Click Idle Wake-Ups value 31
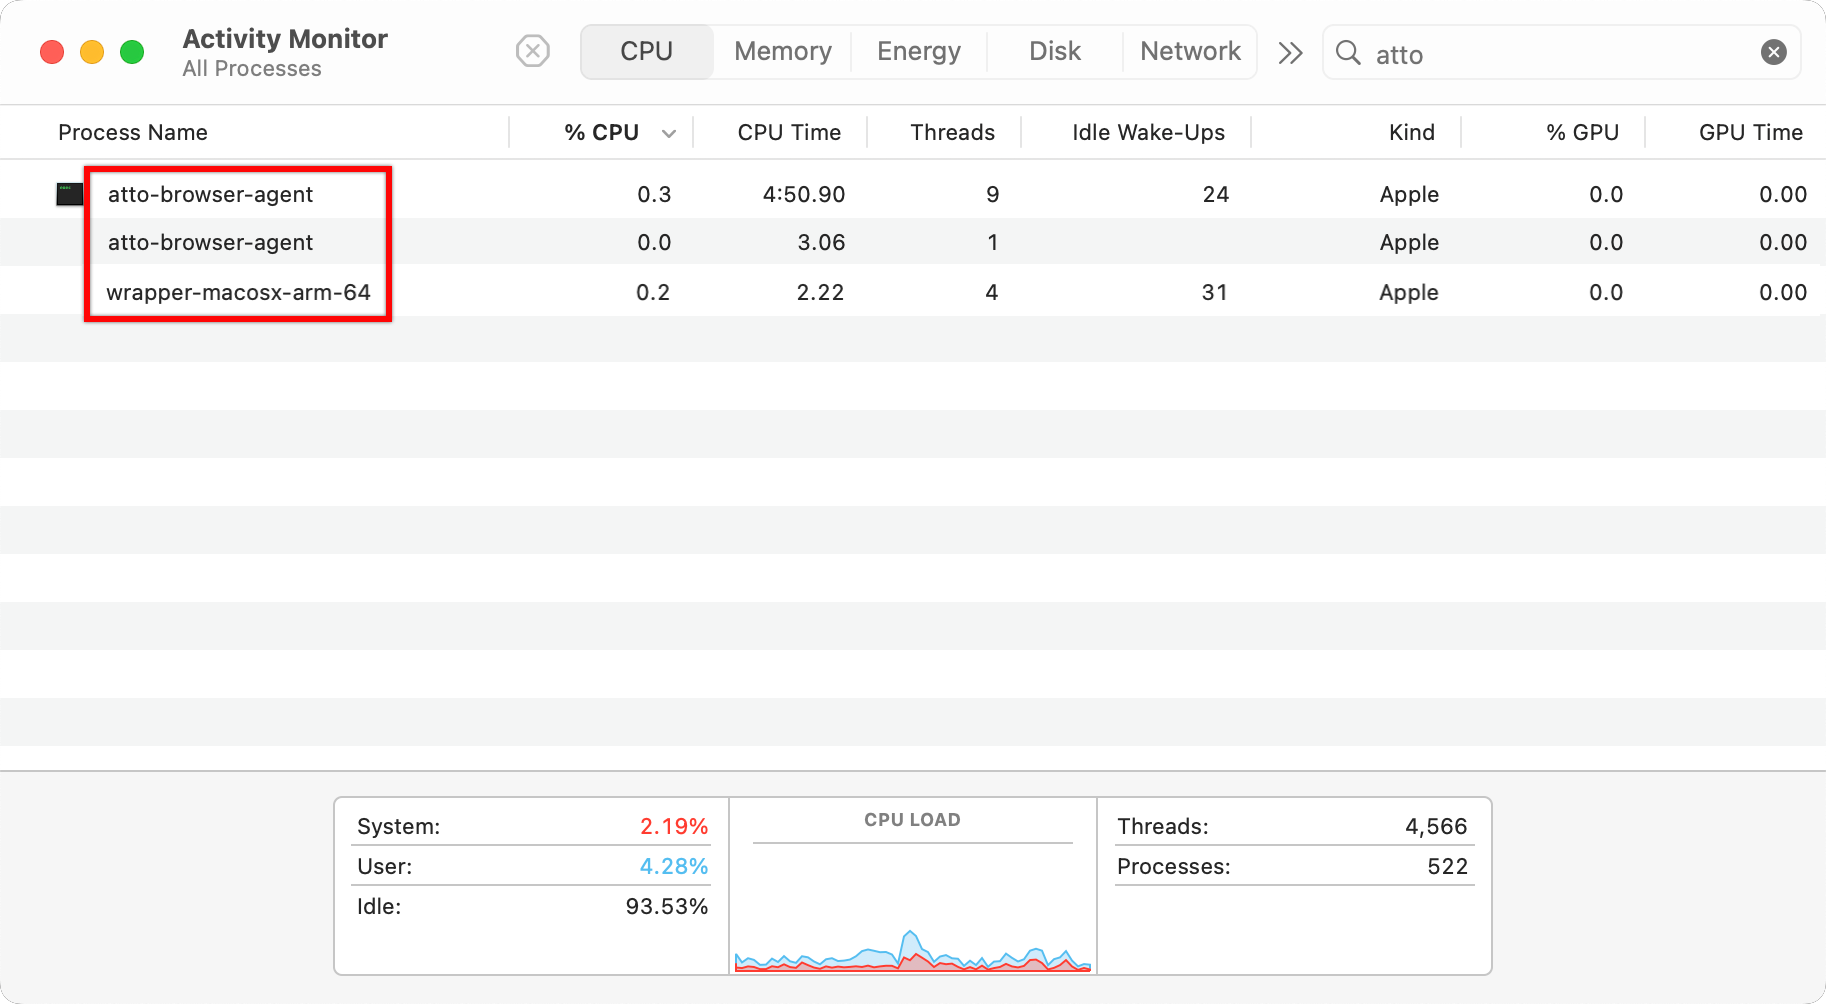The height and width of the screenshot is (1004, 1826). click(x=1214, y=292)
